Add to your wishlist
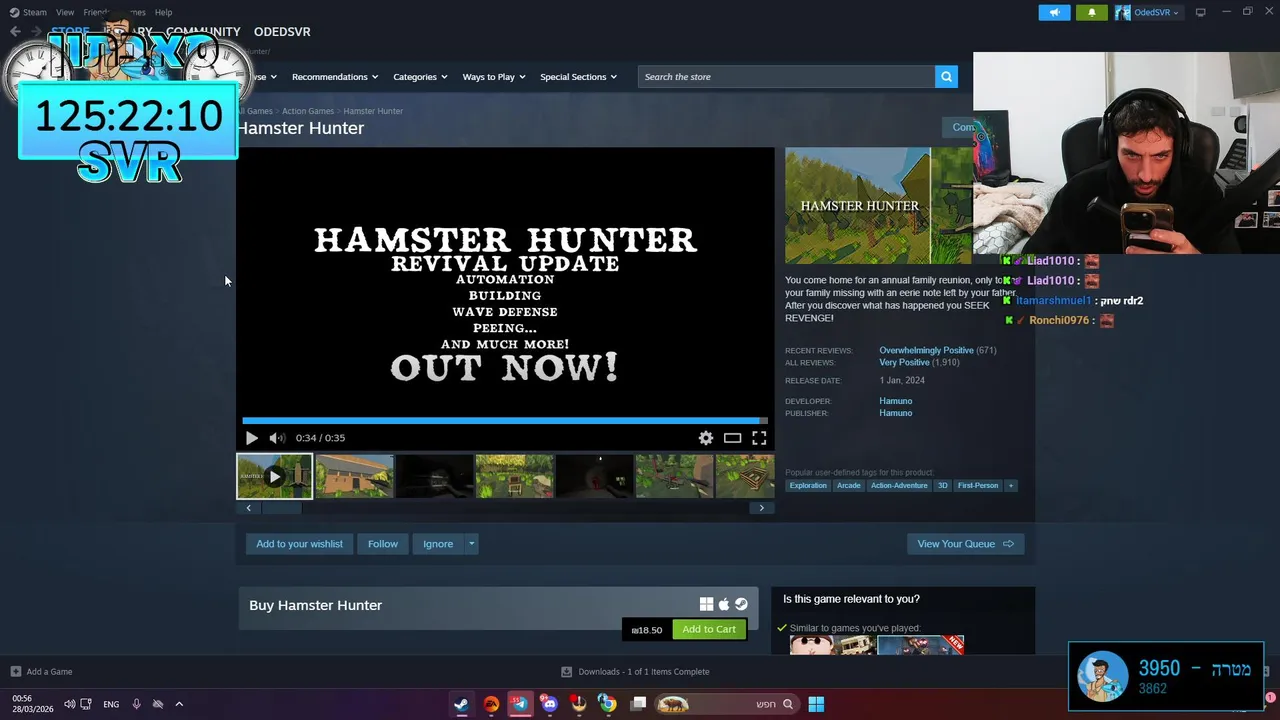The height and width of the screenshot is (720, 1280). (299, 544)
